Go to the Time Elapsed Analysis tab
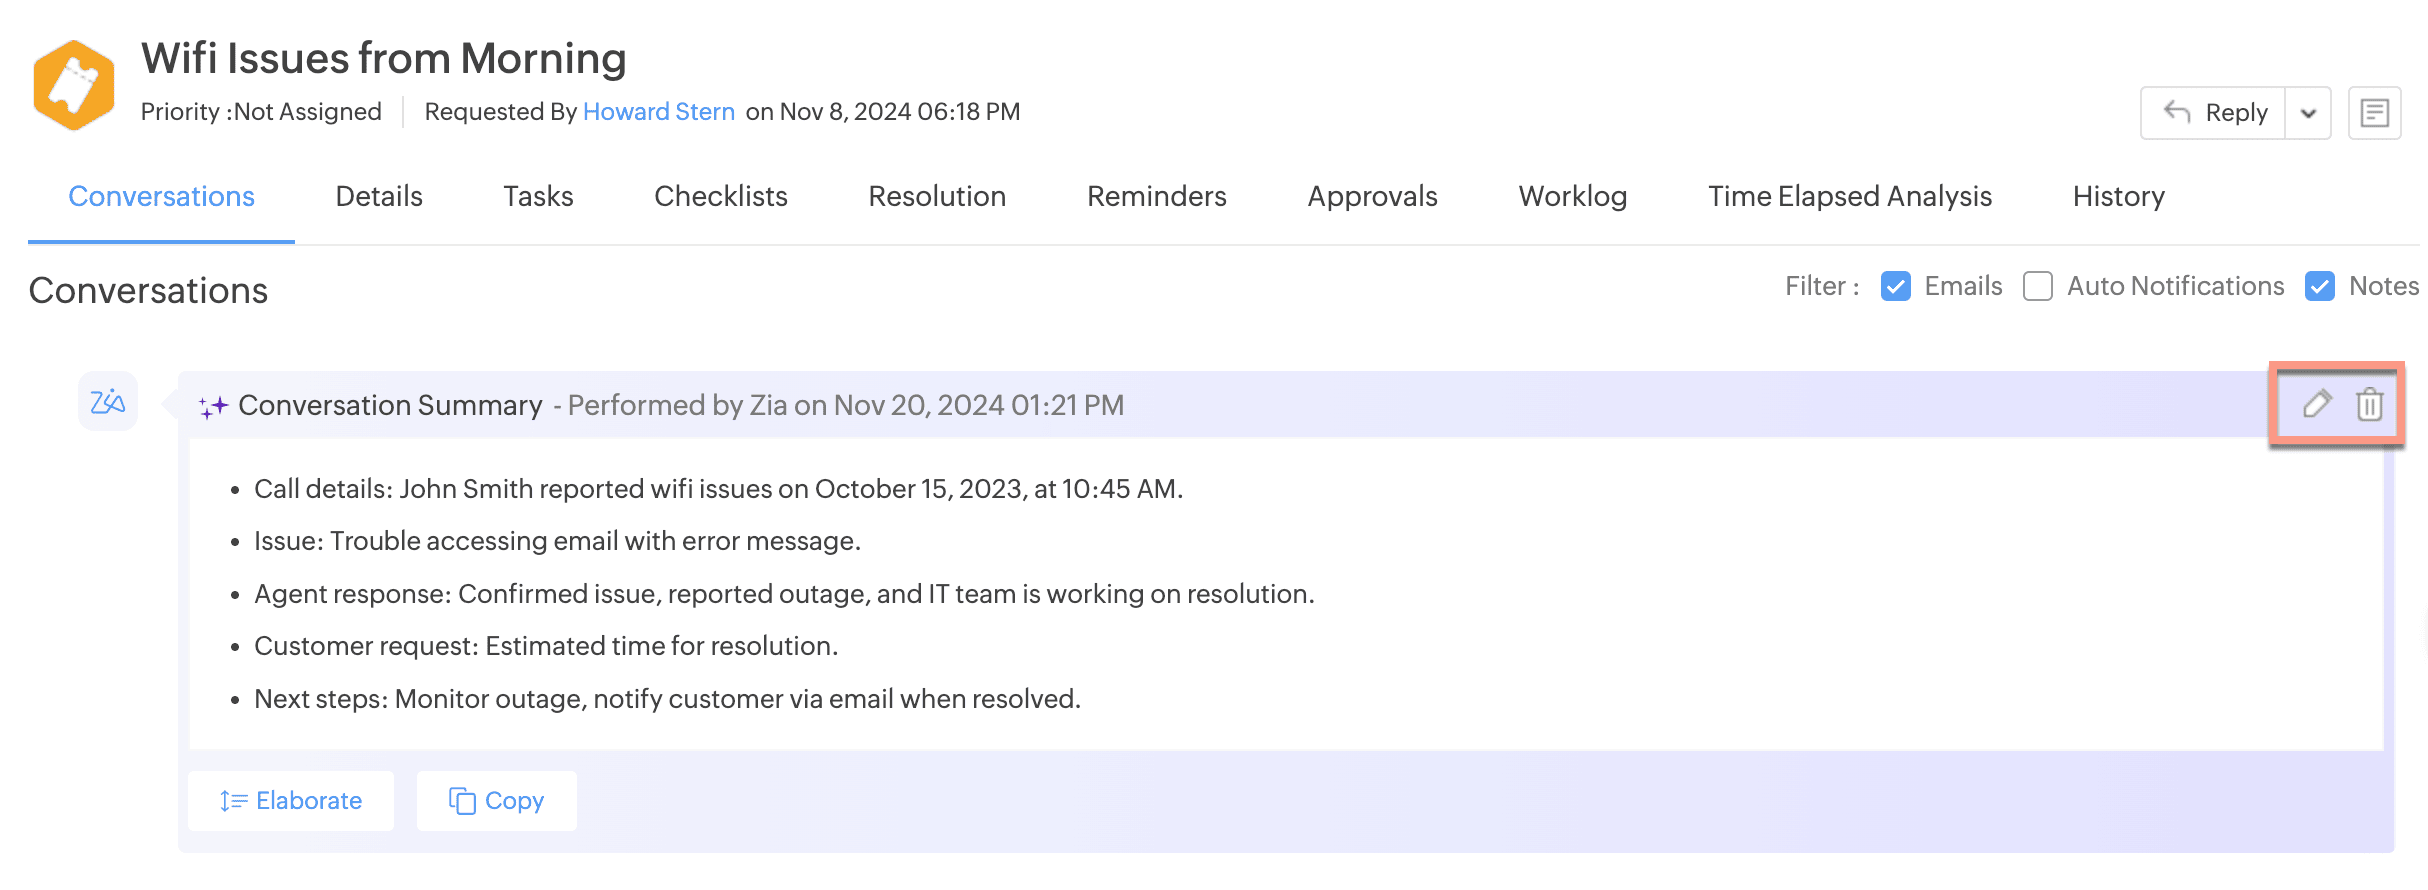 click(x=1849, y=196)
